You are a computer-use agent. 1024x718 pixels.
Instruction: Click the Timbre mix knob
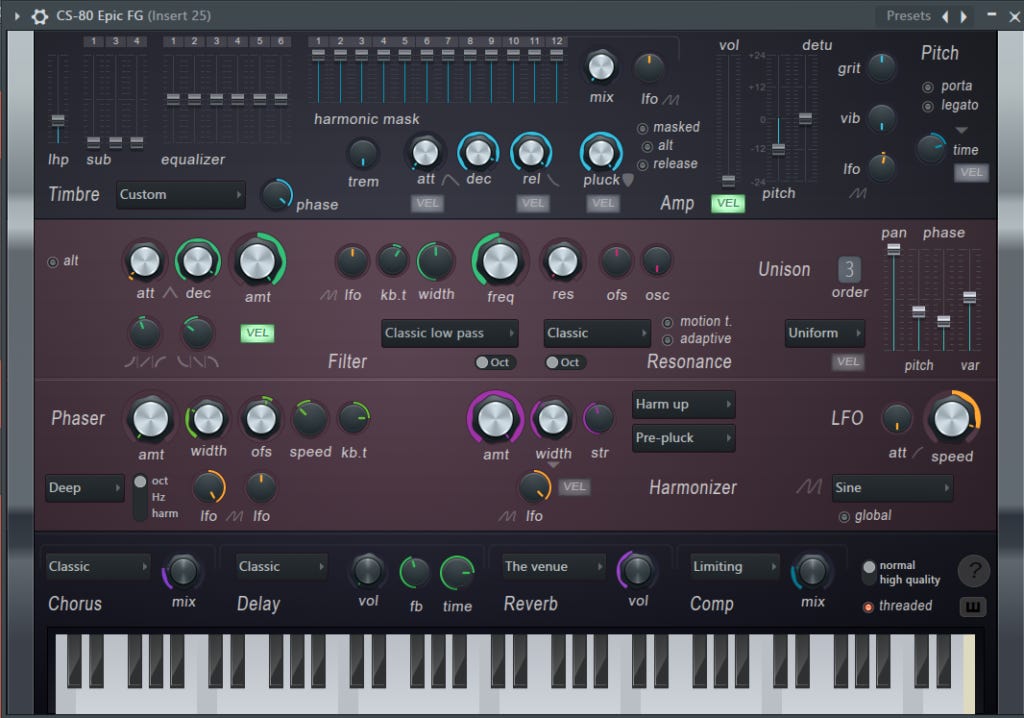coord(601,67)
